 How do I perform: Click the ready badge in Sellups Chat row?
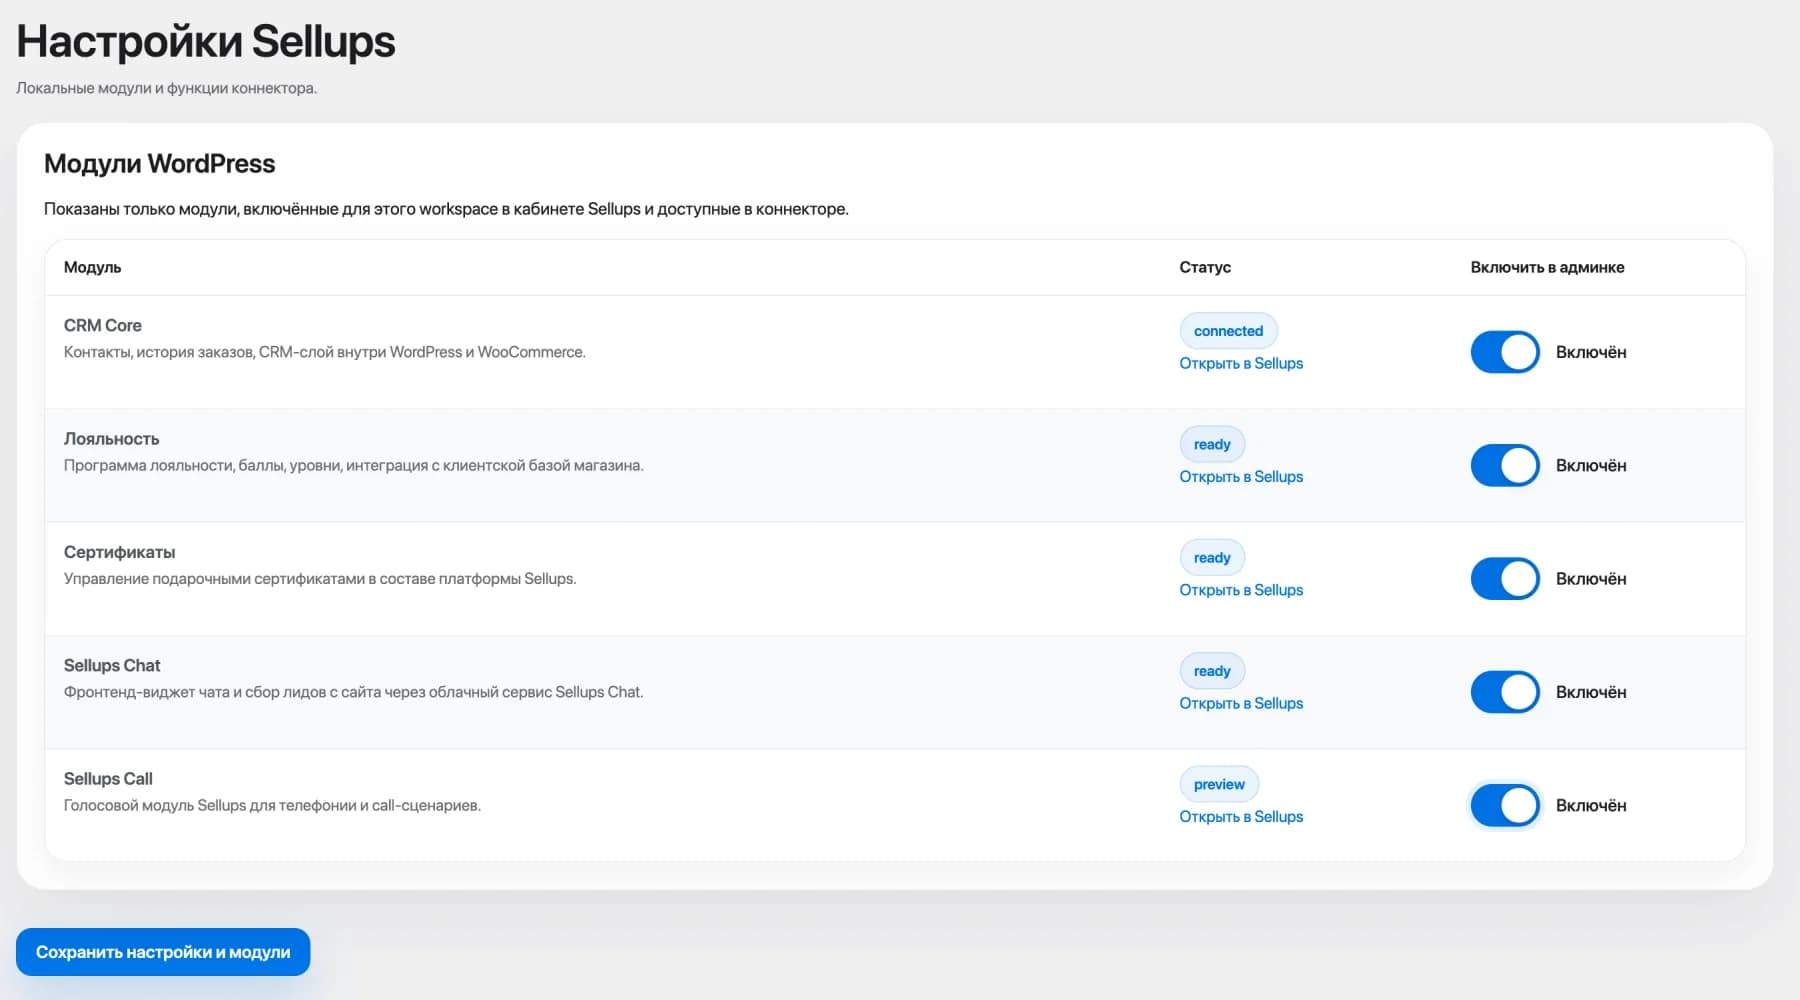coord(1212,671)
